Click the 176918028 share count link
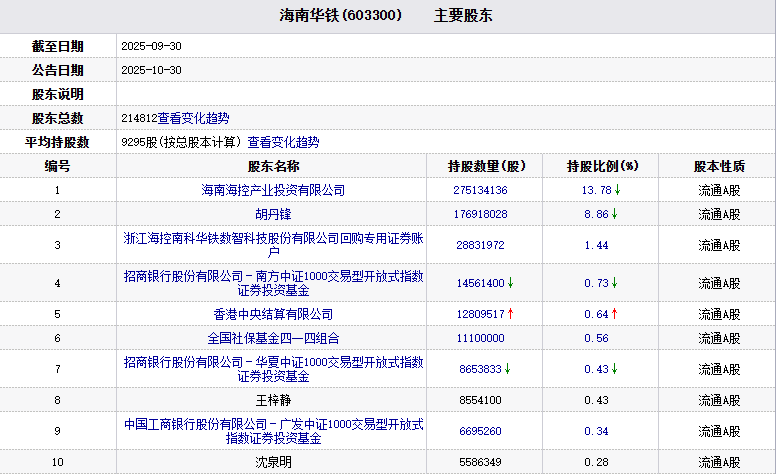 tap(480, 214)
